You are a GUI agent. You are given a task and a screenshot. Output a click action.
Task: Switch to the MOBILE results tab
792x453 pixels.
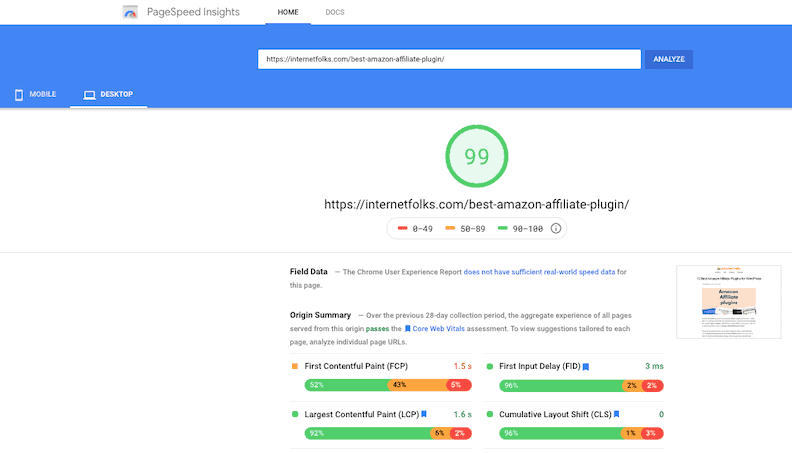35,94
